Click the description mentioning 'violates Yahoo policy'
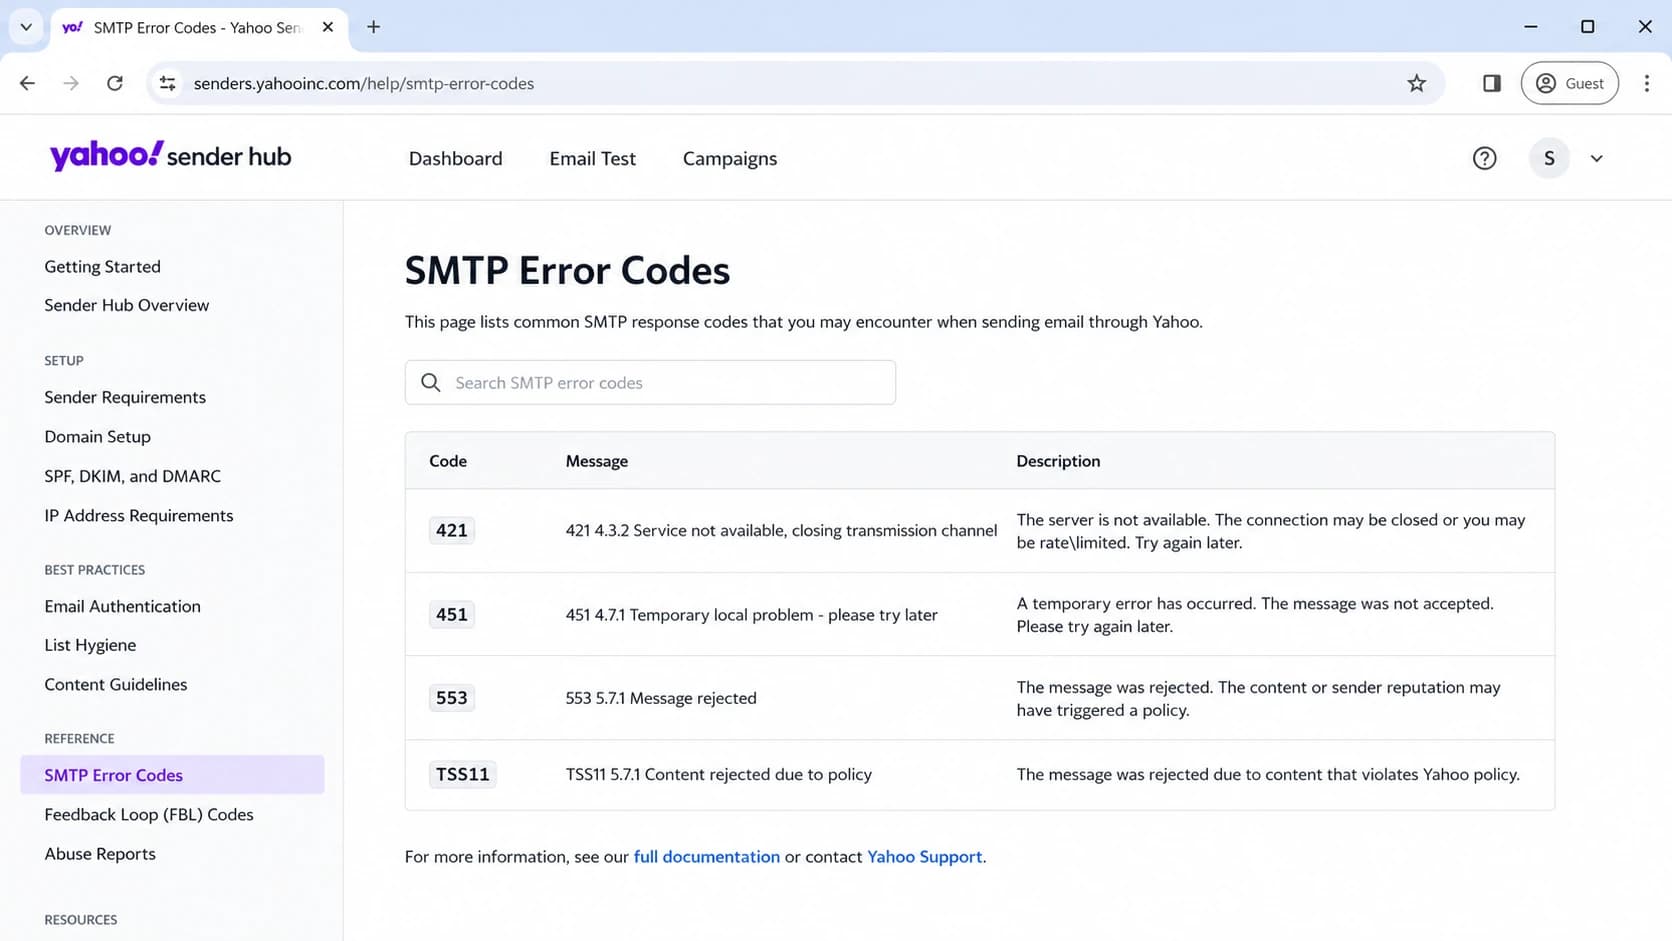1672x941 pixels. tap(1268, 774)
